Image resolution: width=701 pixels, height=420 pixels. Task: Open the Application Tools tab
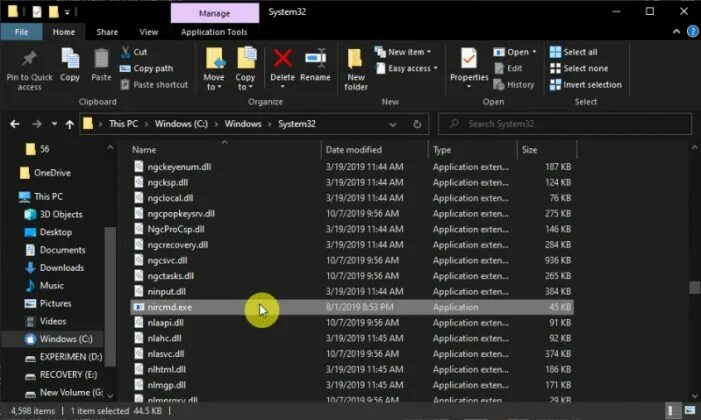(214, 32)
